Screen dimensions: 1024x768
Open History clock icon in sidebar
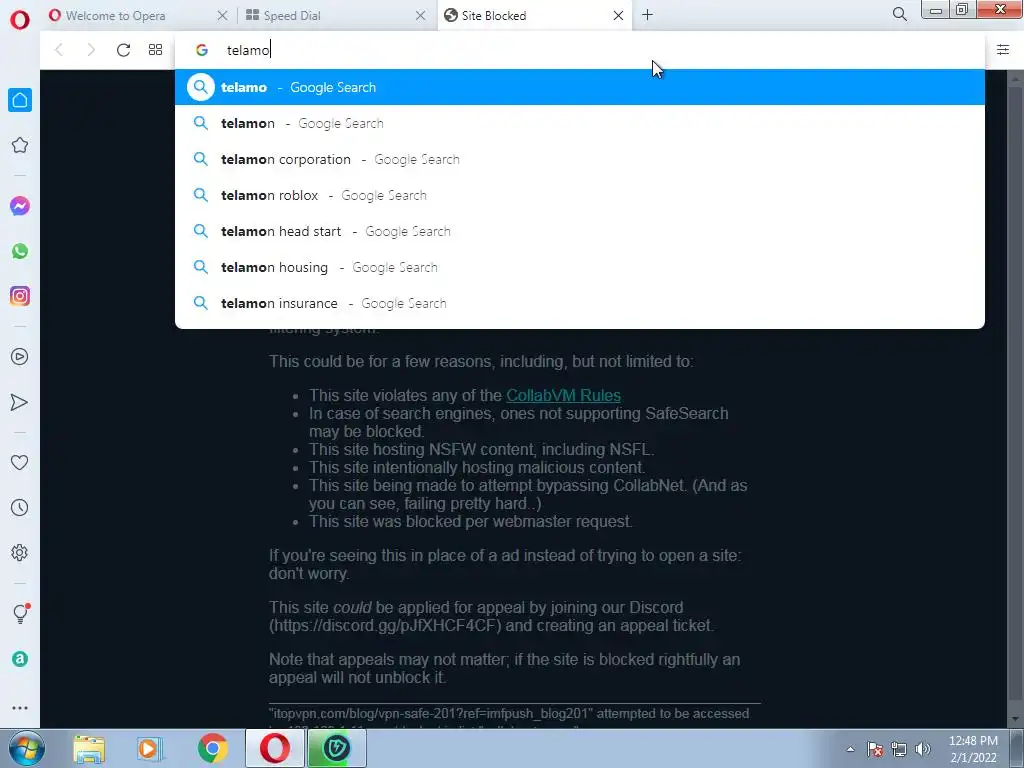click(x=20, y=507)
